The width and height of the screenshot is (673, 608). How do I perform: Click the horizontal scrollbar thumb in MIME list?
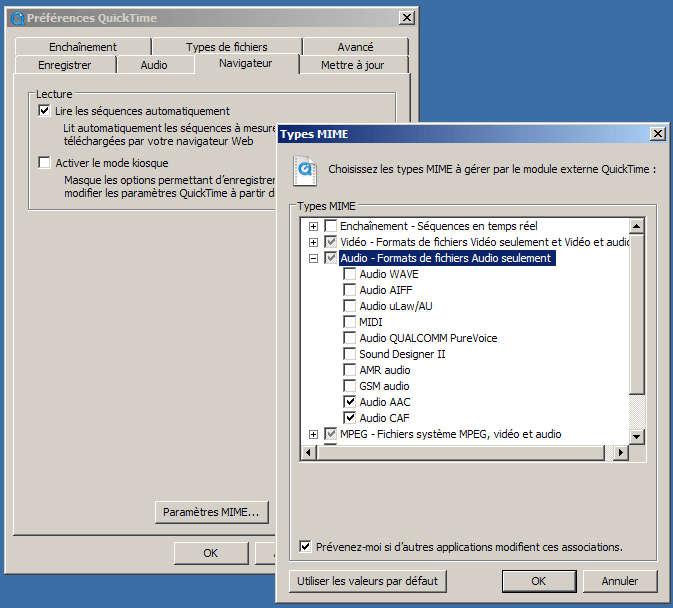[461, 452]
